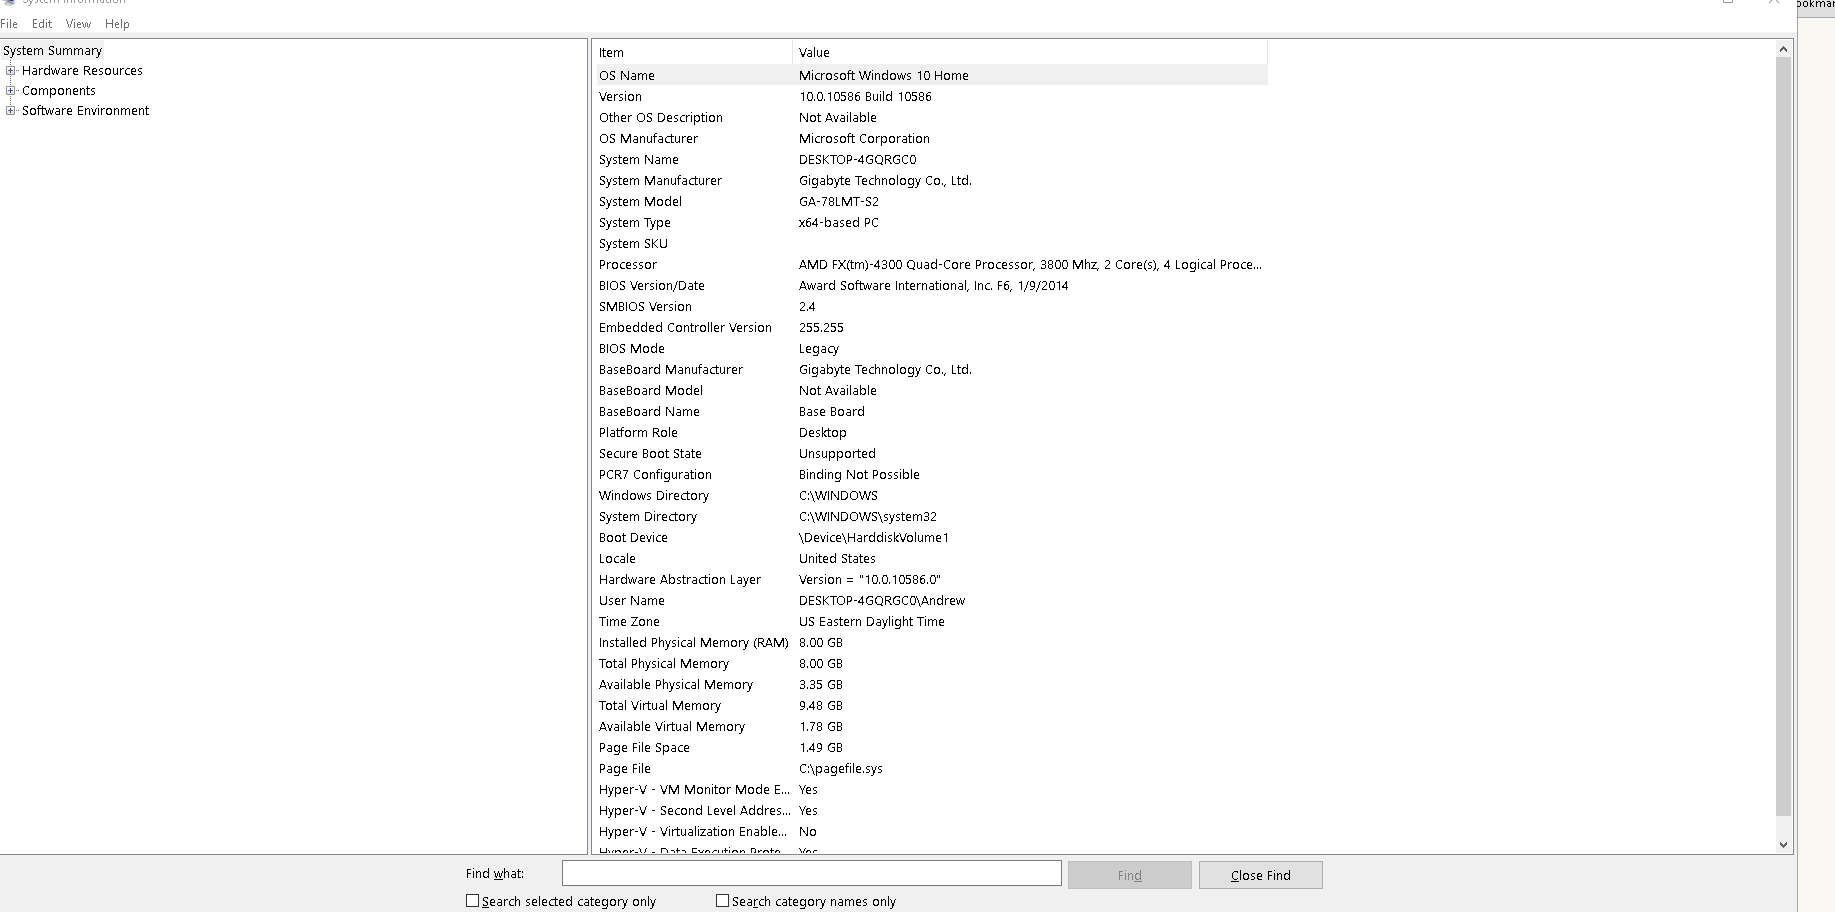Select the Total Physical Memory row
This screenshot has height=912, width=1835.
click(x=932, y=664)
